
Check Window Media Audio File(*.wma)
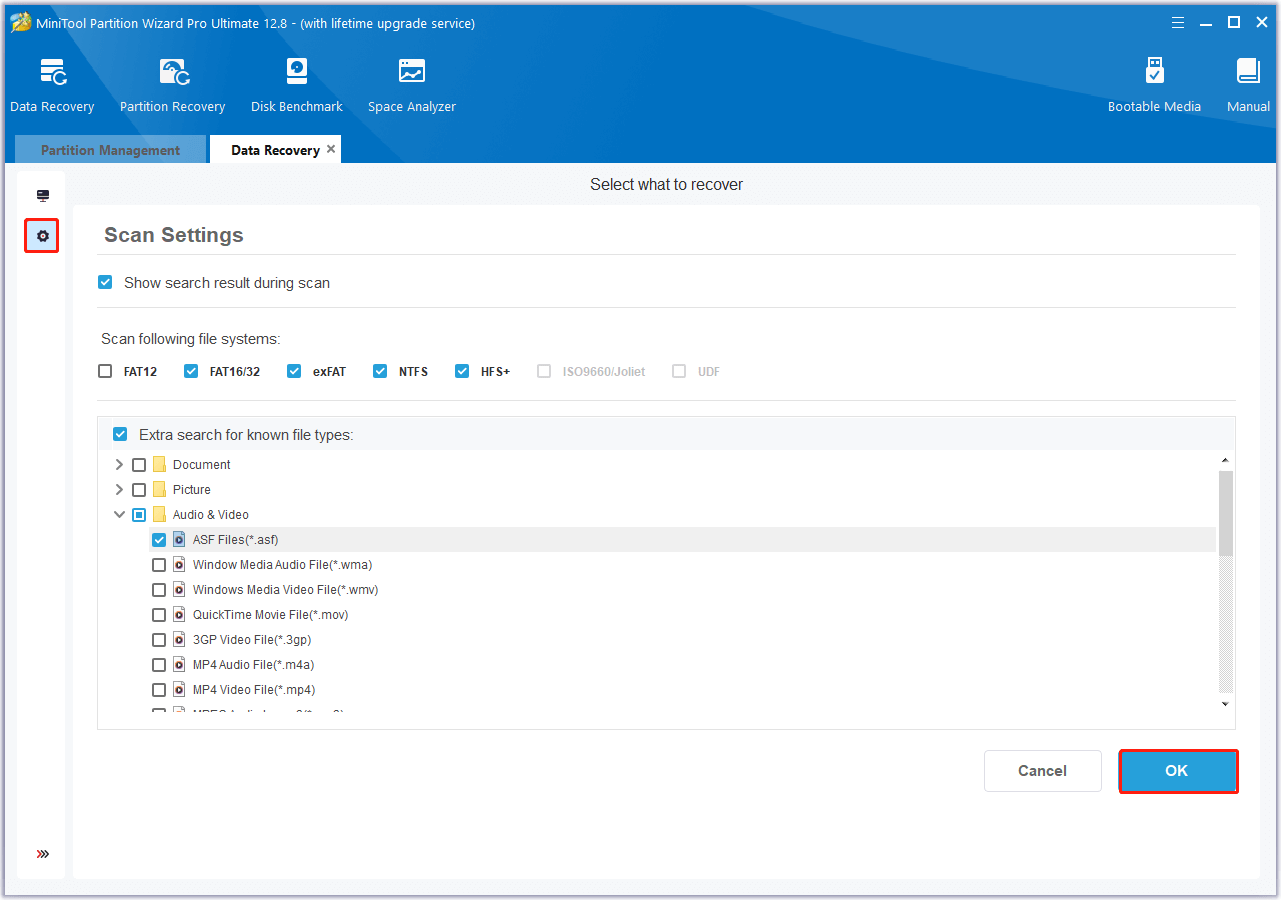tap(159, 564)
